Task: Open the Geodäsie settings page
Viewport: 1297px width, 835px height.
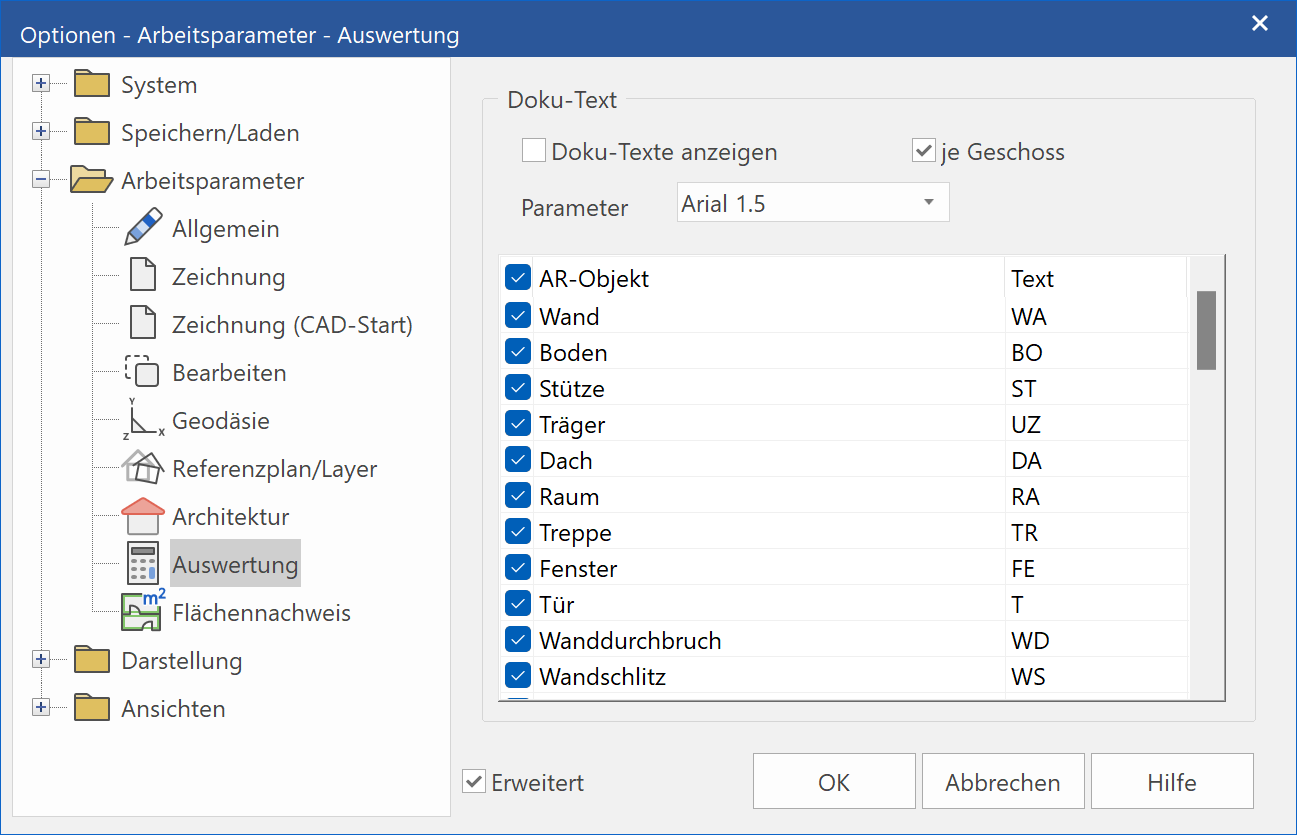Action: (x=221, y=421)
